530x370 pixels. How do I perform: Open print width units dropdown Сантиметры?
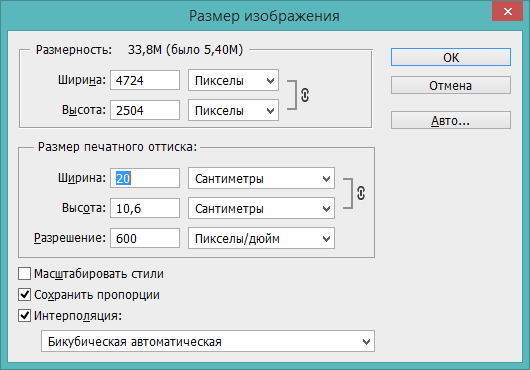click(x=261, y=178)
